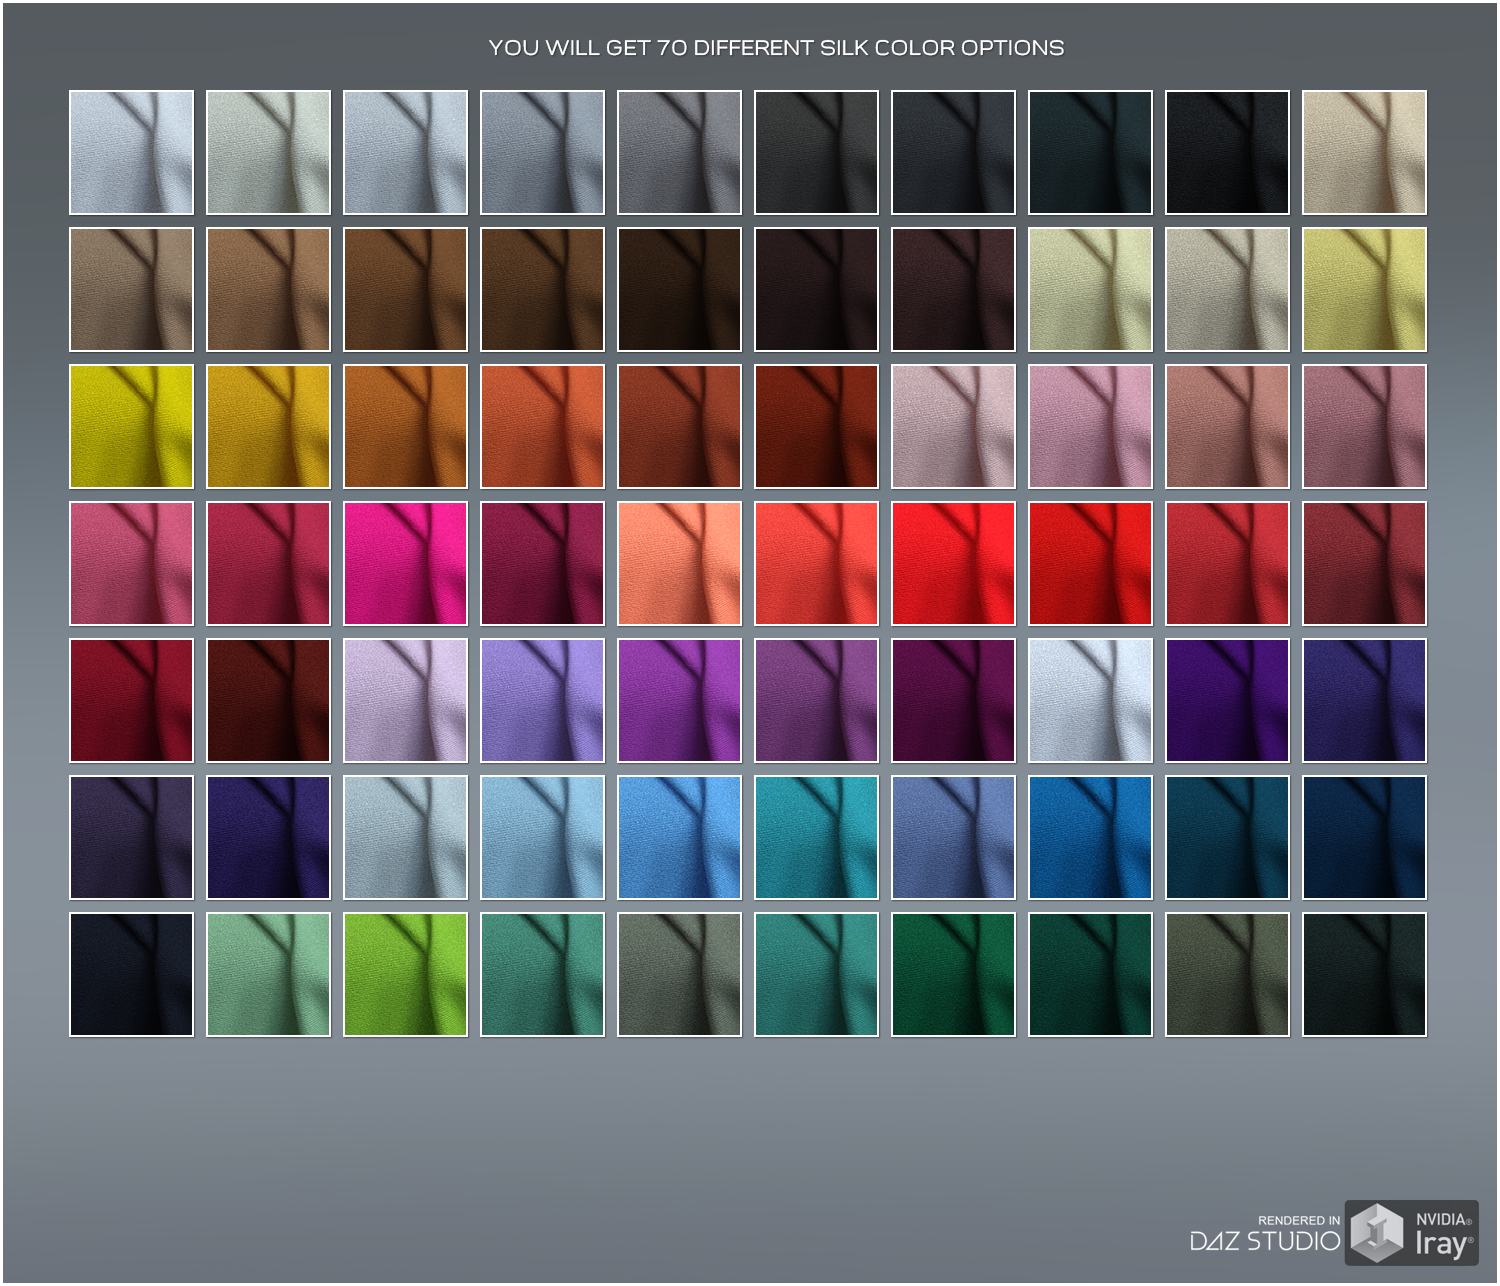This screenshot has width=1500, height=1286.
Task: Pick the dark plum swatch in the purple row
Action: [953, 700]
